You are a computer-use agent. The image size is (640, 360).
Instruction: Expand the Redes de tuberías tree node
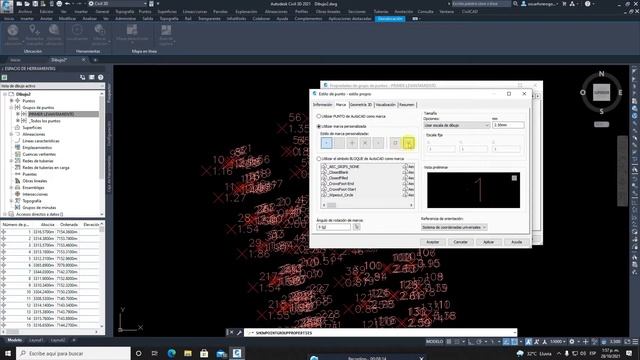(x=11, y=161)
